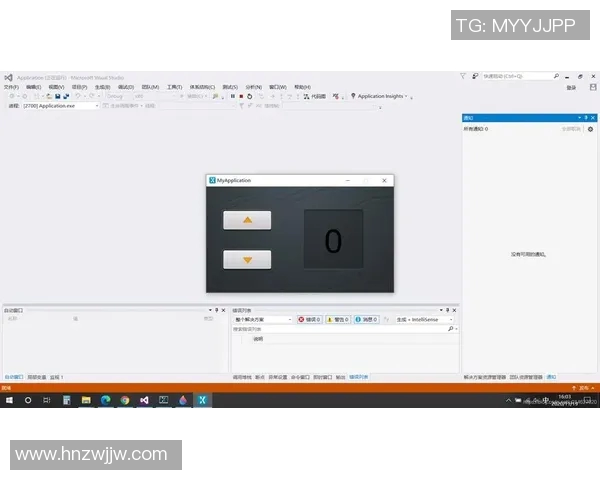Click the 登录 sign-in link
600x480 pixels.
(571, 88)
